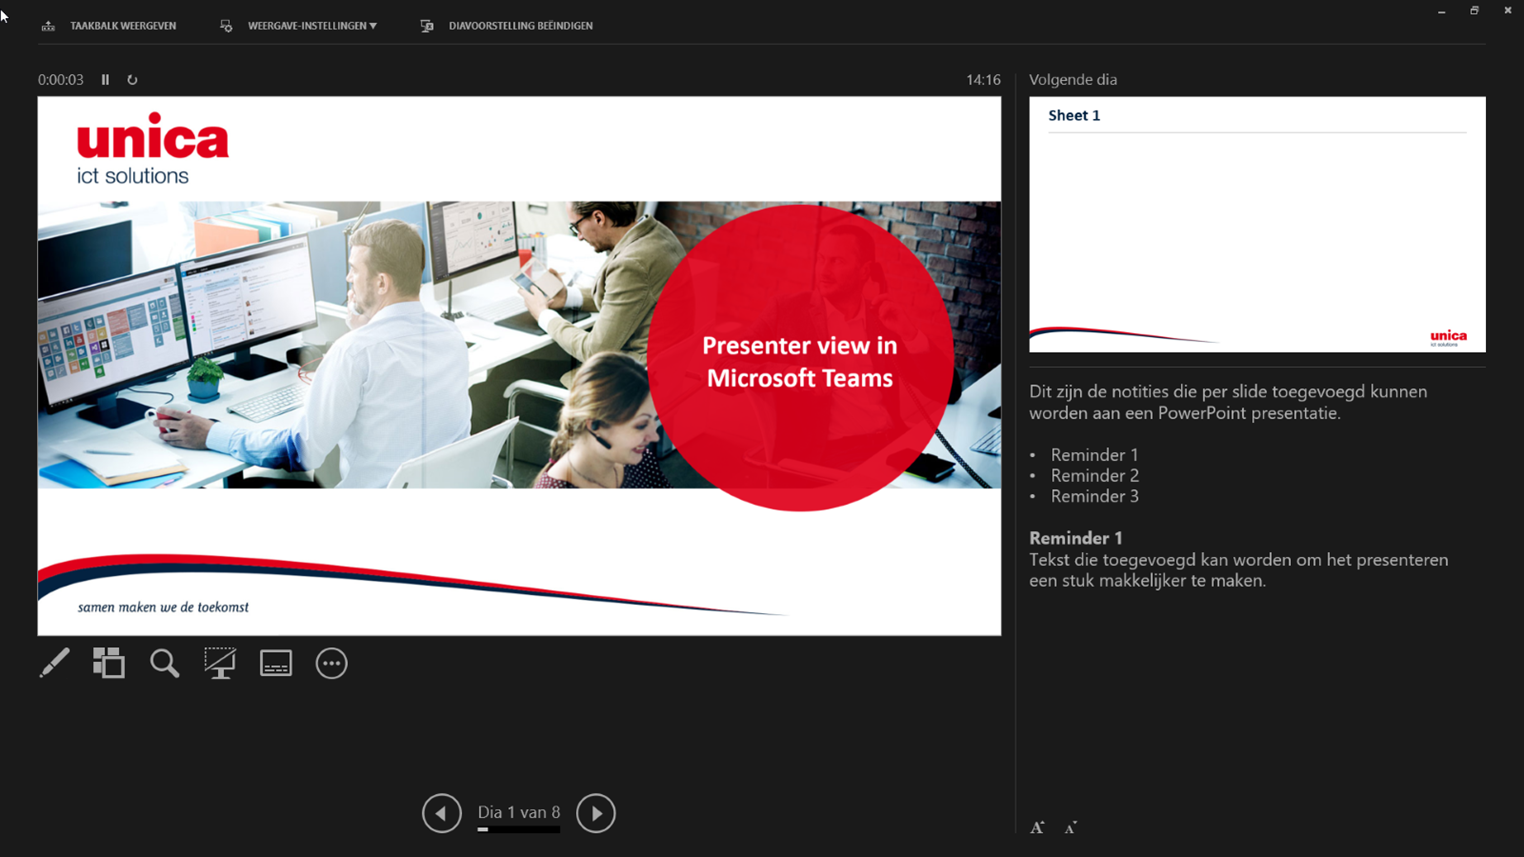Screen dimensions: 1524x857
Task: Toggle black out slideshow screen icon
Action: point(220,663)
